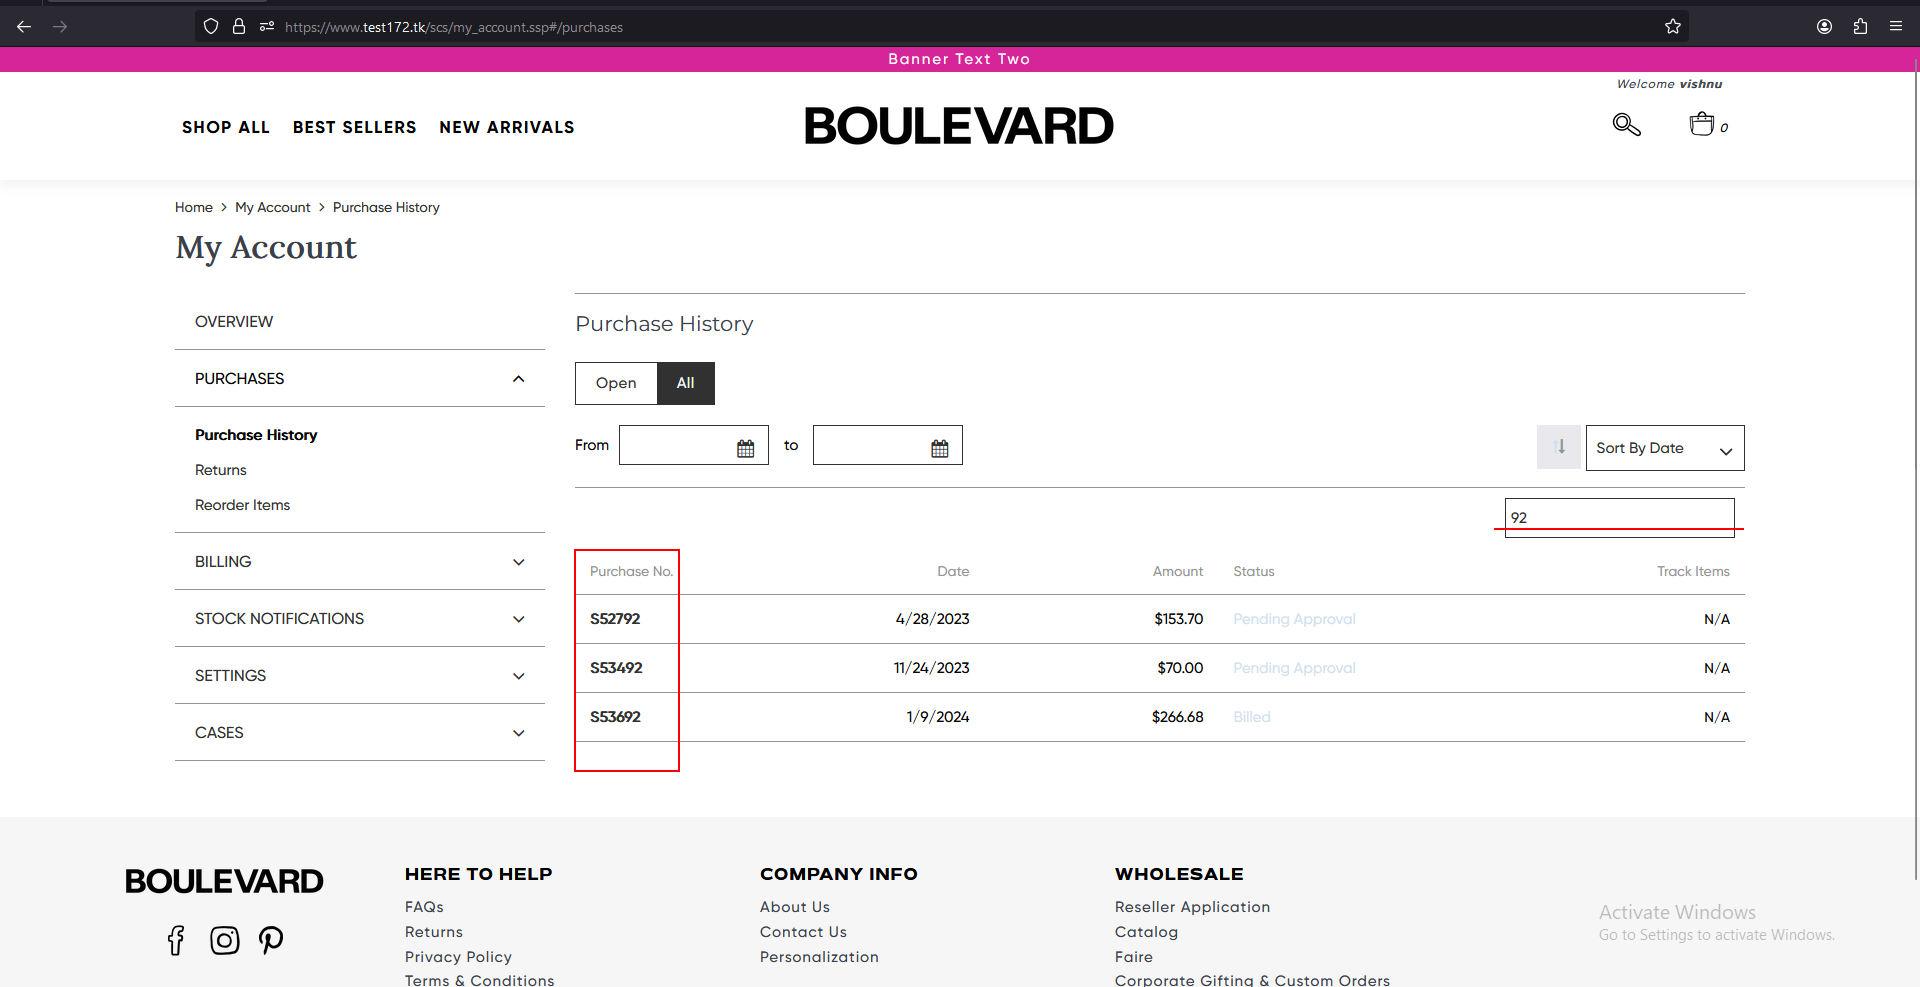Go to Returns in sidebar
Viewport: 1920px width, 987px height.
click(221, 470)
